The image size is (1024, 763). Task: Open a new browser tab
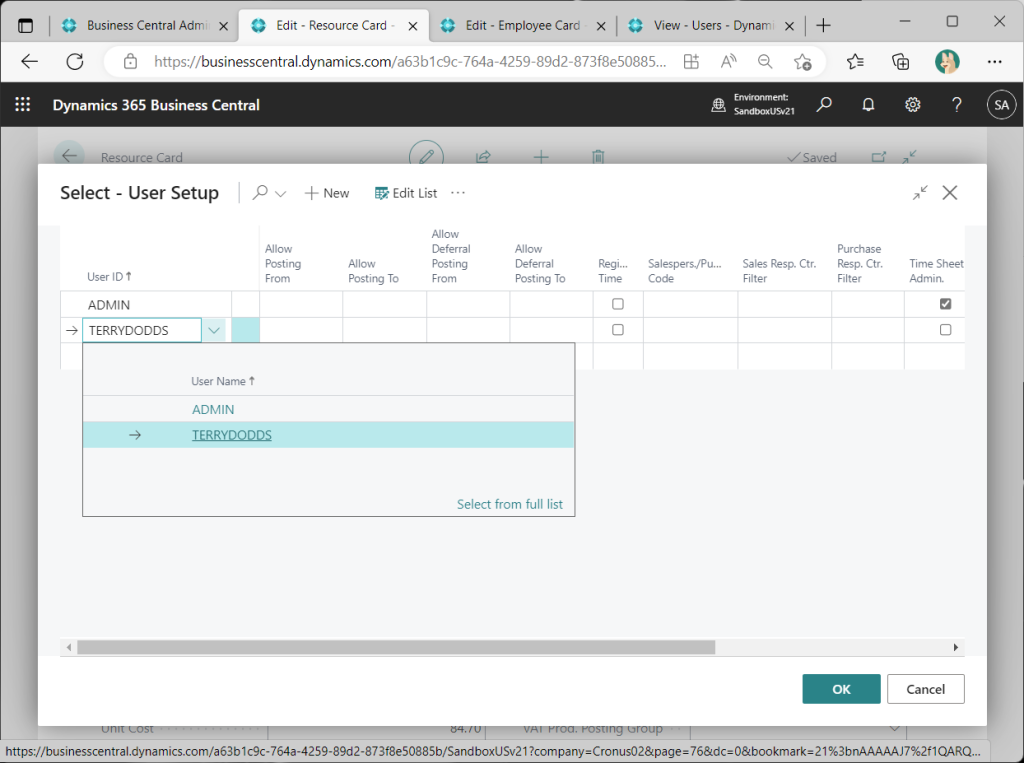pos(824,25)
